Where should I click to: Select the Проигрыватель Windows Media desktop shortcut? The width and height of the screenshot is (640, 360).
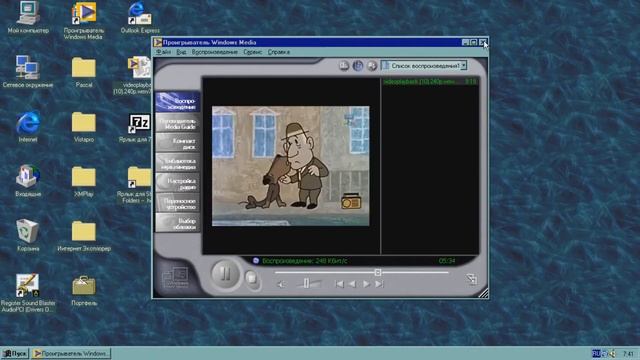[84, 20]
